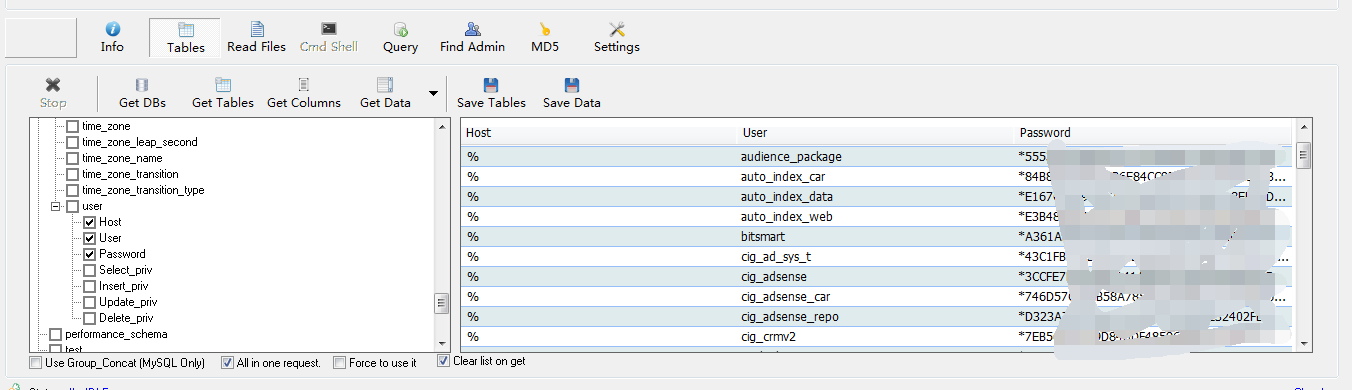The height and width of the screenshot is (390, 1352).
Task: Check the Select_priv column checkbox
Action: [x=90, y=270]
